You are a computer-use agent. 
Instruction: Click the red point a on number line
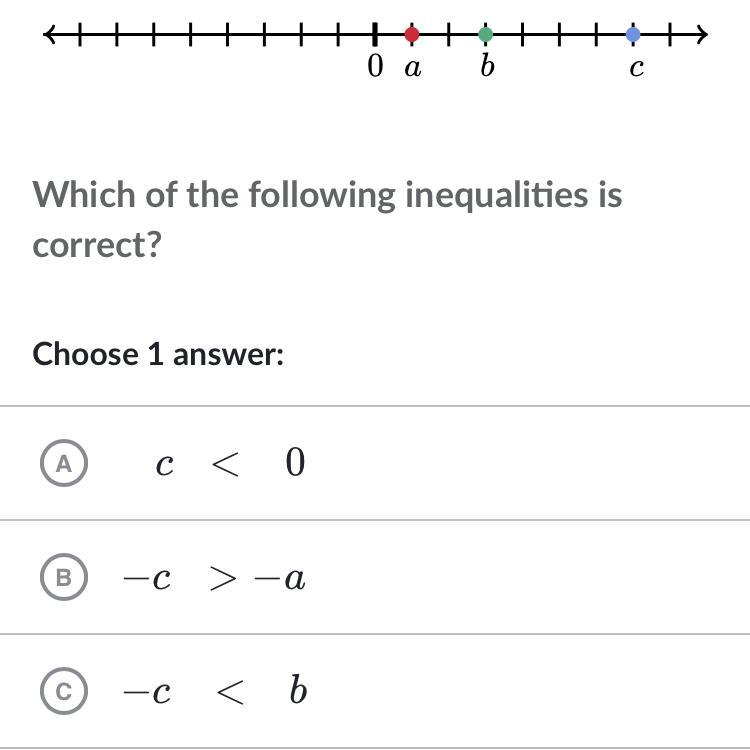412,35
